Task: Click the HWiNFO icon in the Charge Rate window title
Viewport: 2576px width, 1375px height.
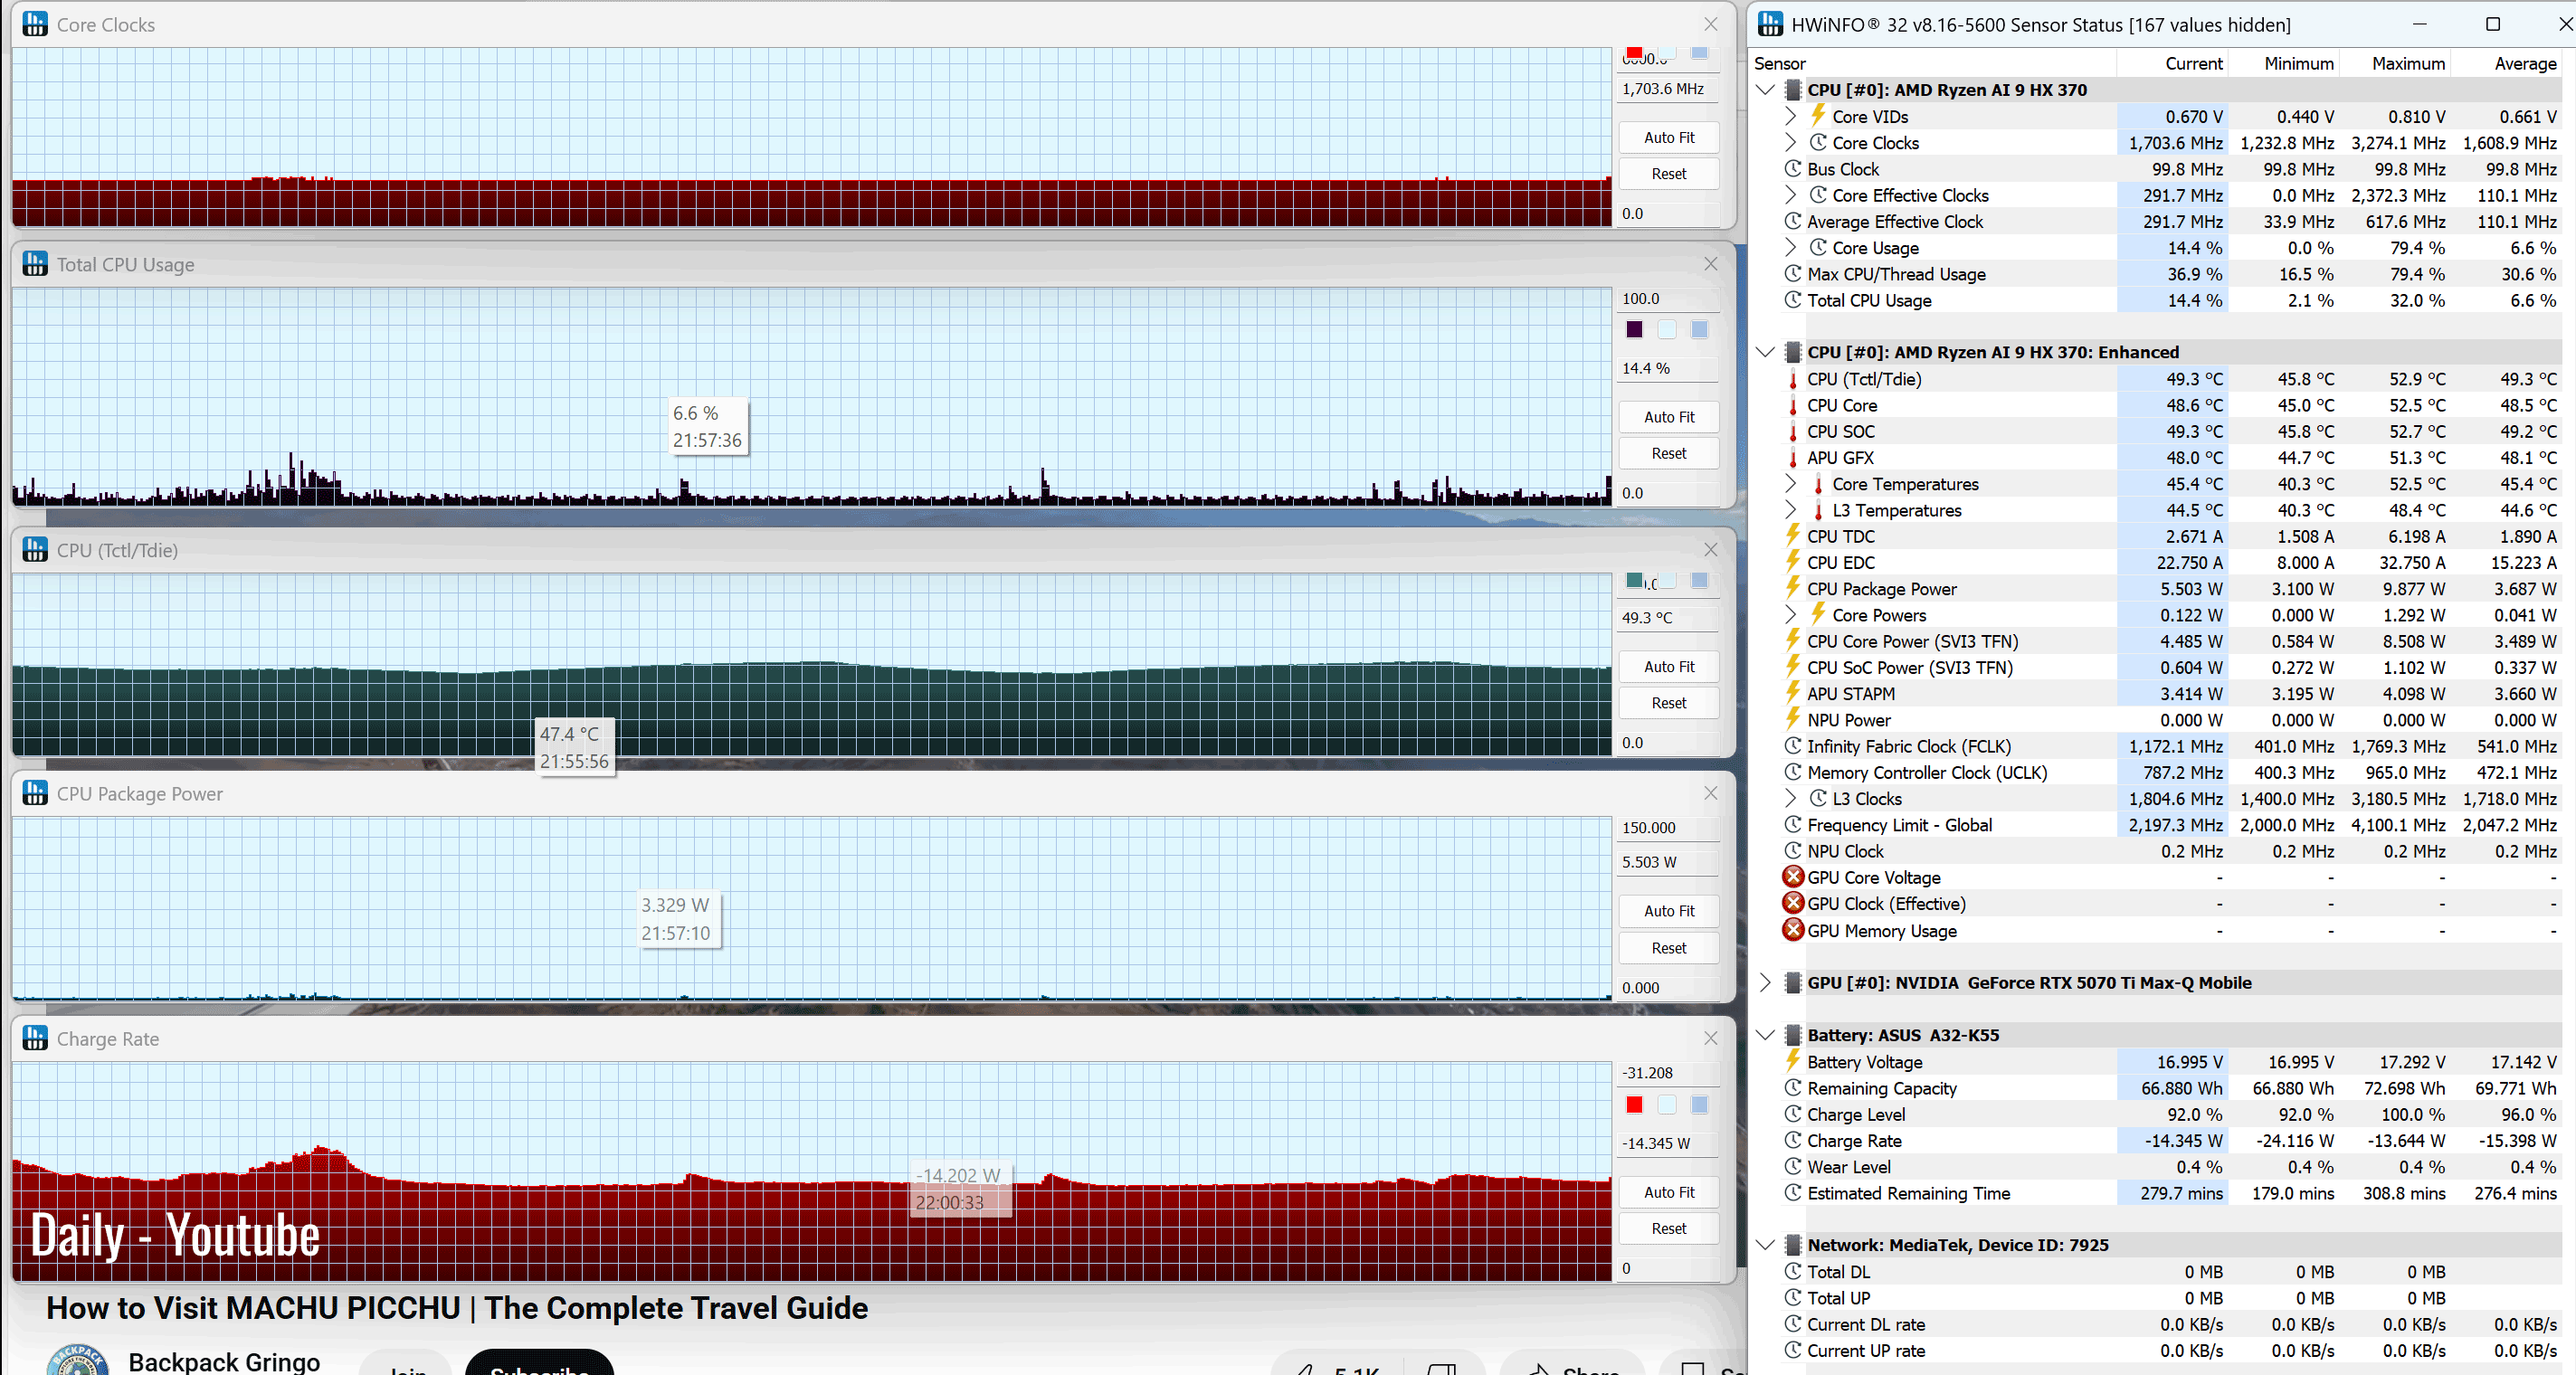Action: click(x=35, y=1038)
